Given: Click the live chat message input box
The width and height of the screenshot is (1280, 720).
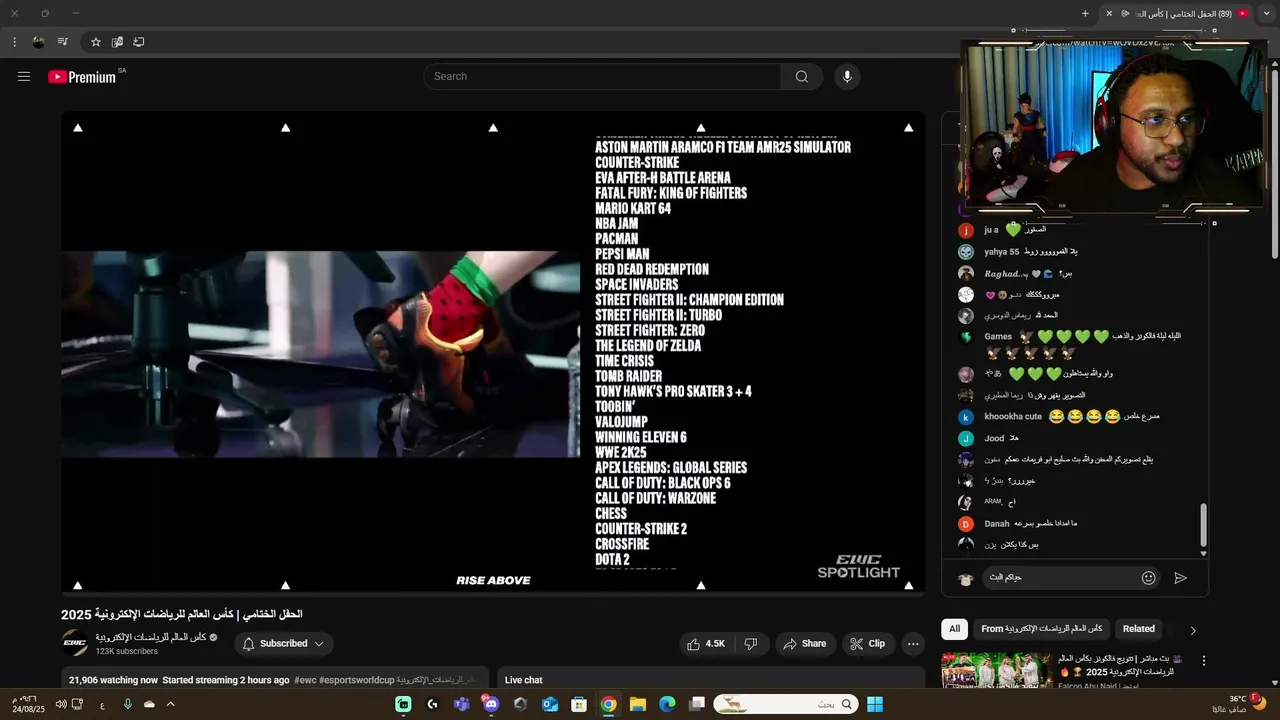Looking at the screenshot, I should (x=1060, y=577).
